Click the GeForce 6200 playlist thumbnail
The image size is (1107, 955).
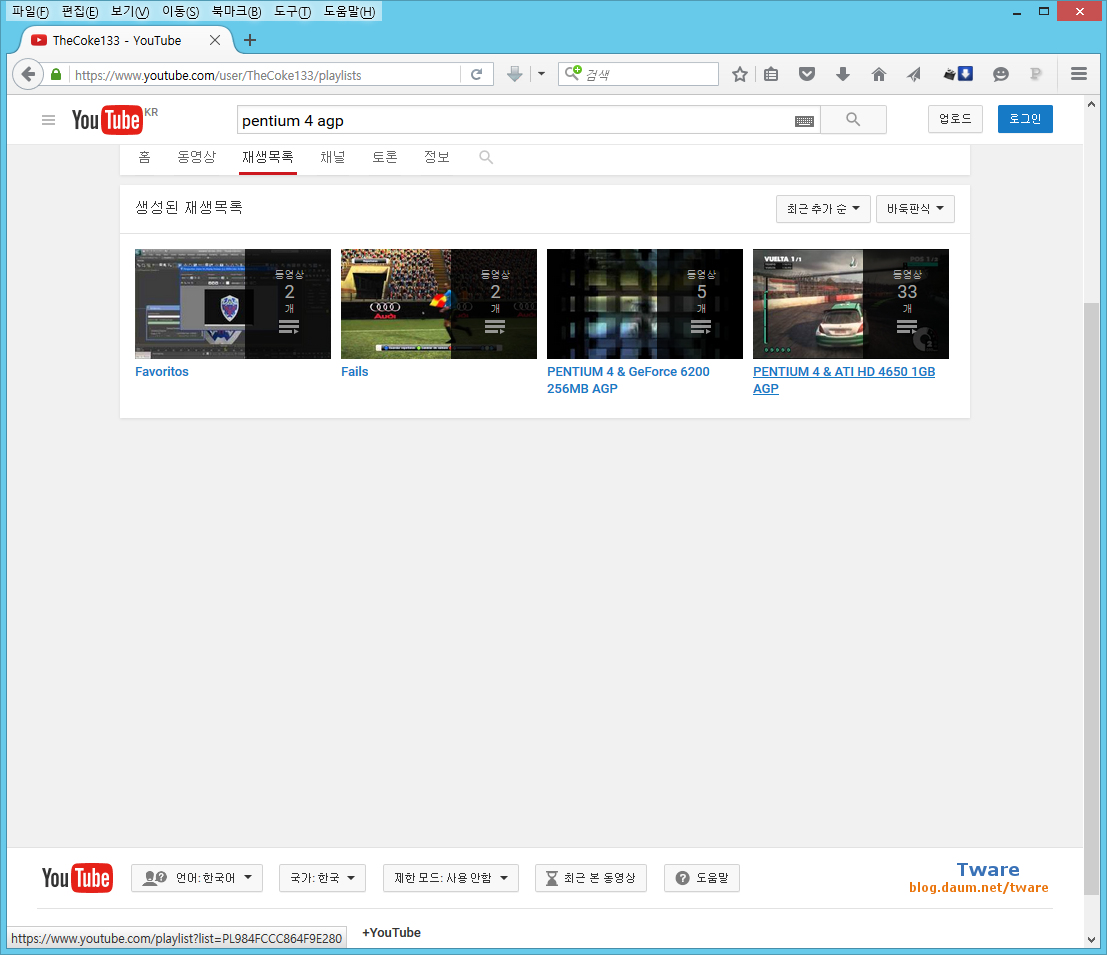tap(645, 304)
